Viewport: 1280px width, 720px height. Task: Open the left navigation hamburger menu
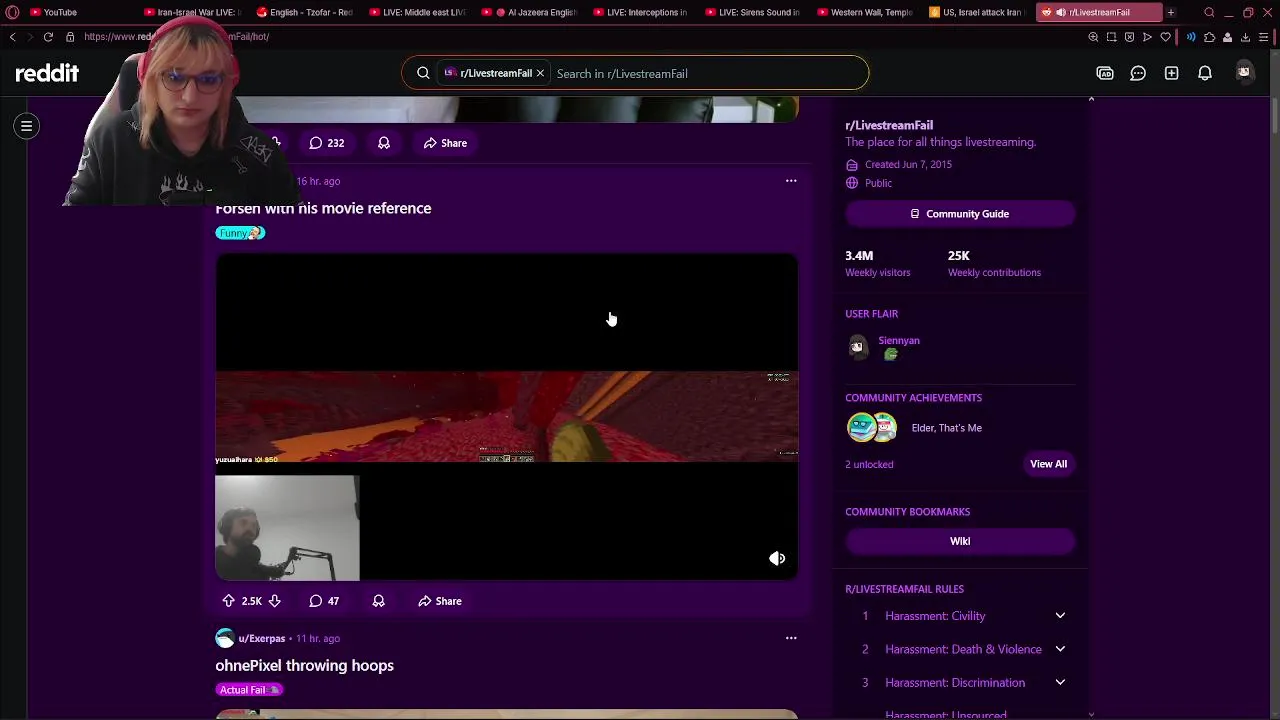coord(27,126)
